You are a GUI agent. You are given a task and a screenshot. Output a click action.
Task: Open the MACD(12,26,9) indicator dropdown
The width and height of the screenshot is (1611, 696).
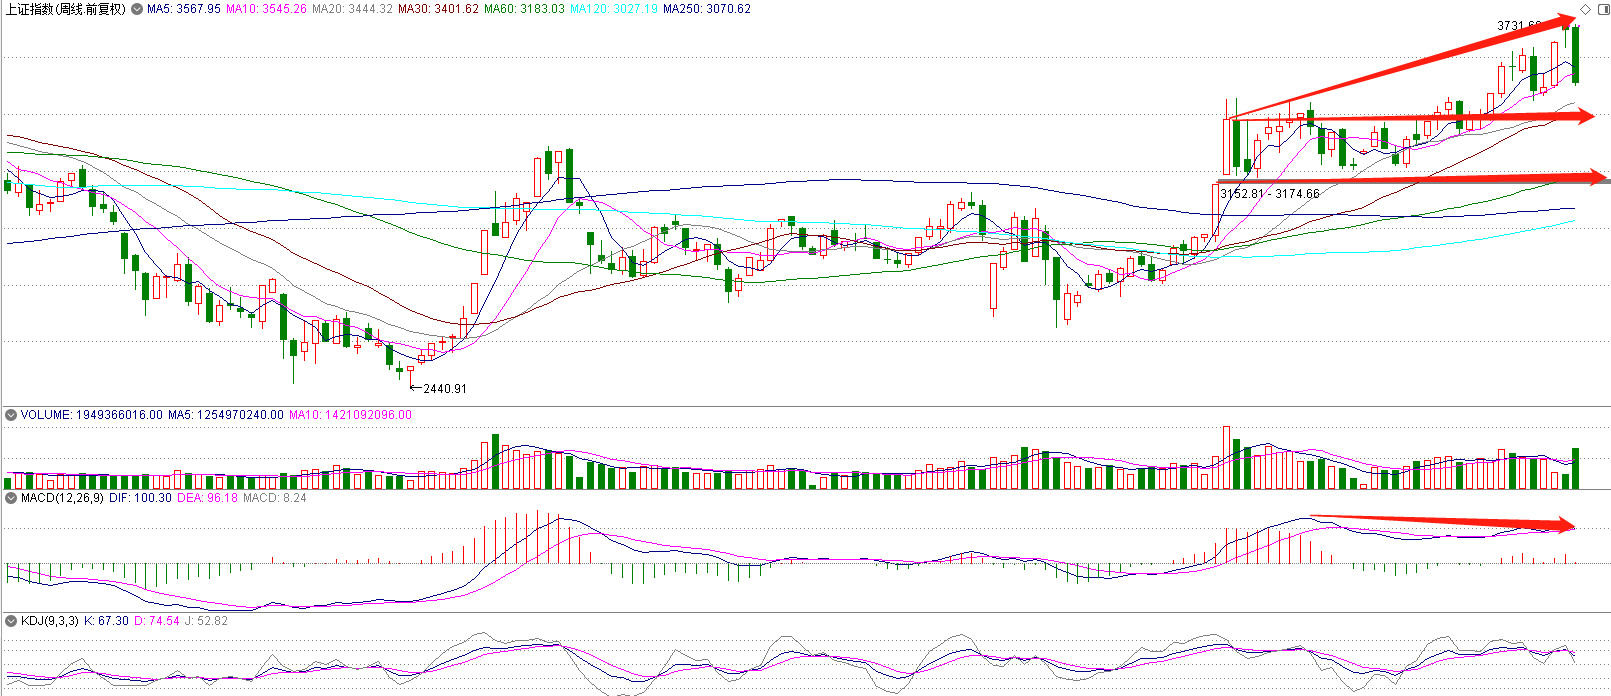click(11, 498)
